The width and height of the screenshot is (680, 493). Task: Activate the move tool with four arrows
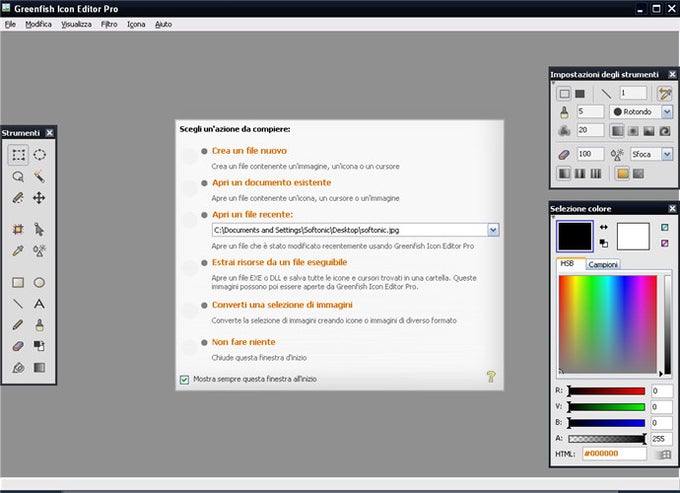[39, 198]
